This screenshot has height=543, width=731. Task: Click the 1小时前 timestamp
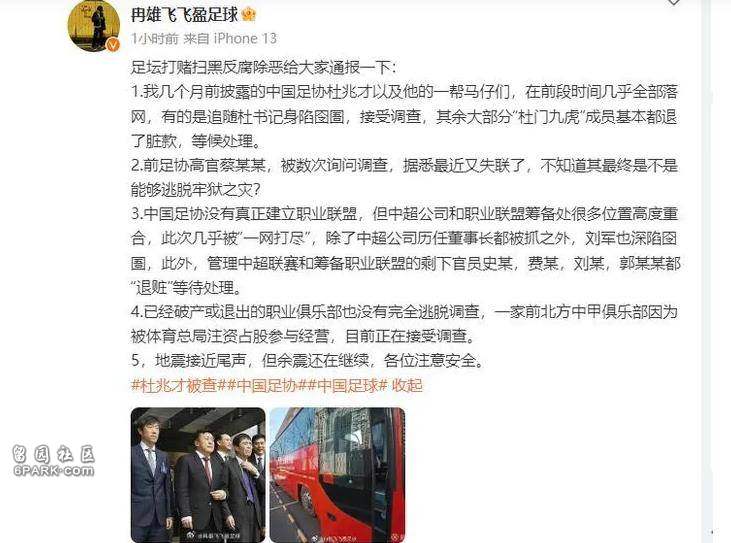[x=155, y=38]
